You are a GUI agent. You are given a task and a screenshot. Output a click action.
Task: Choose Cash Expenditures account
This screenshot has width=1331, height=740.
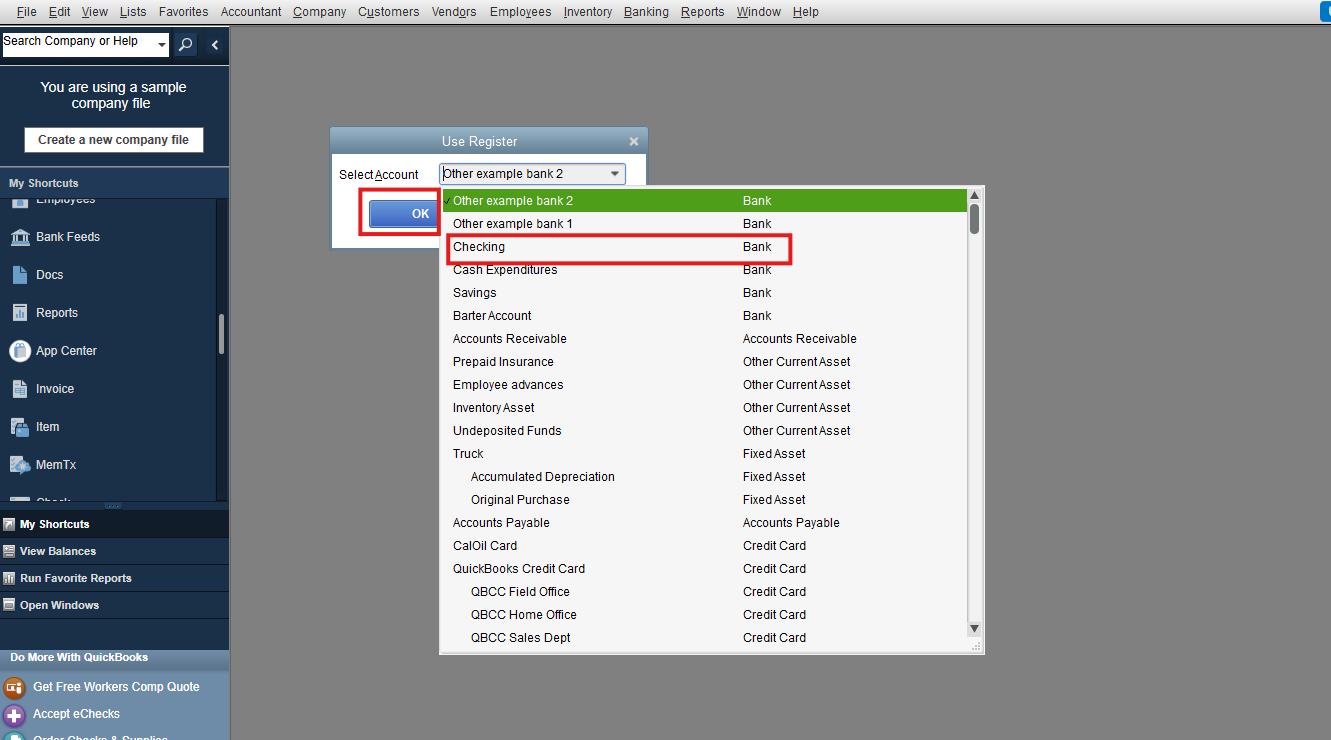coord(704,270)
